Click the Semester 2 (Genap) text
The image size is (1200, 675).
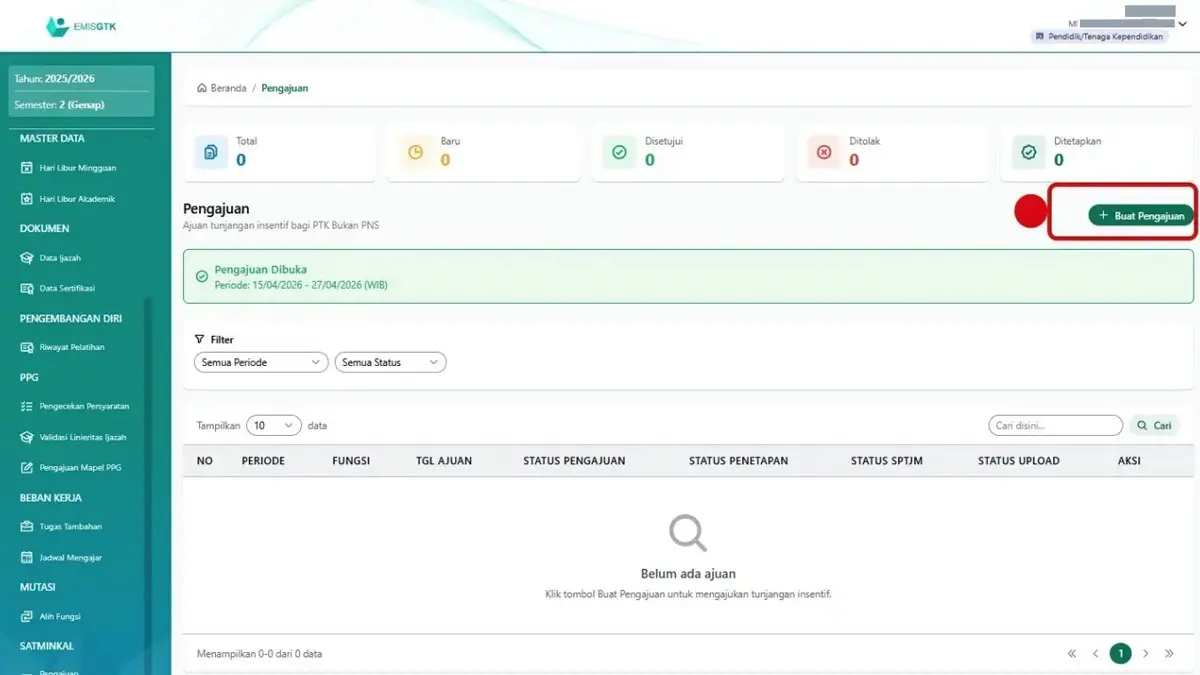click(59, 104)
